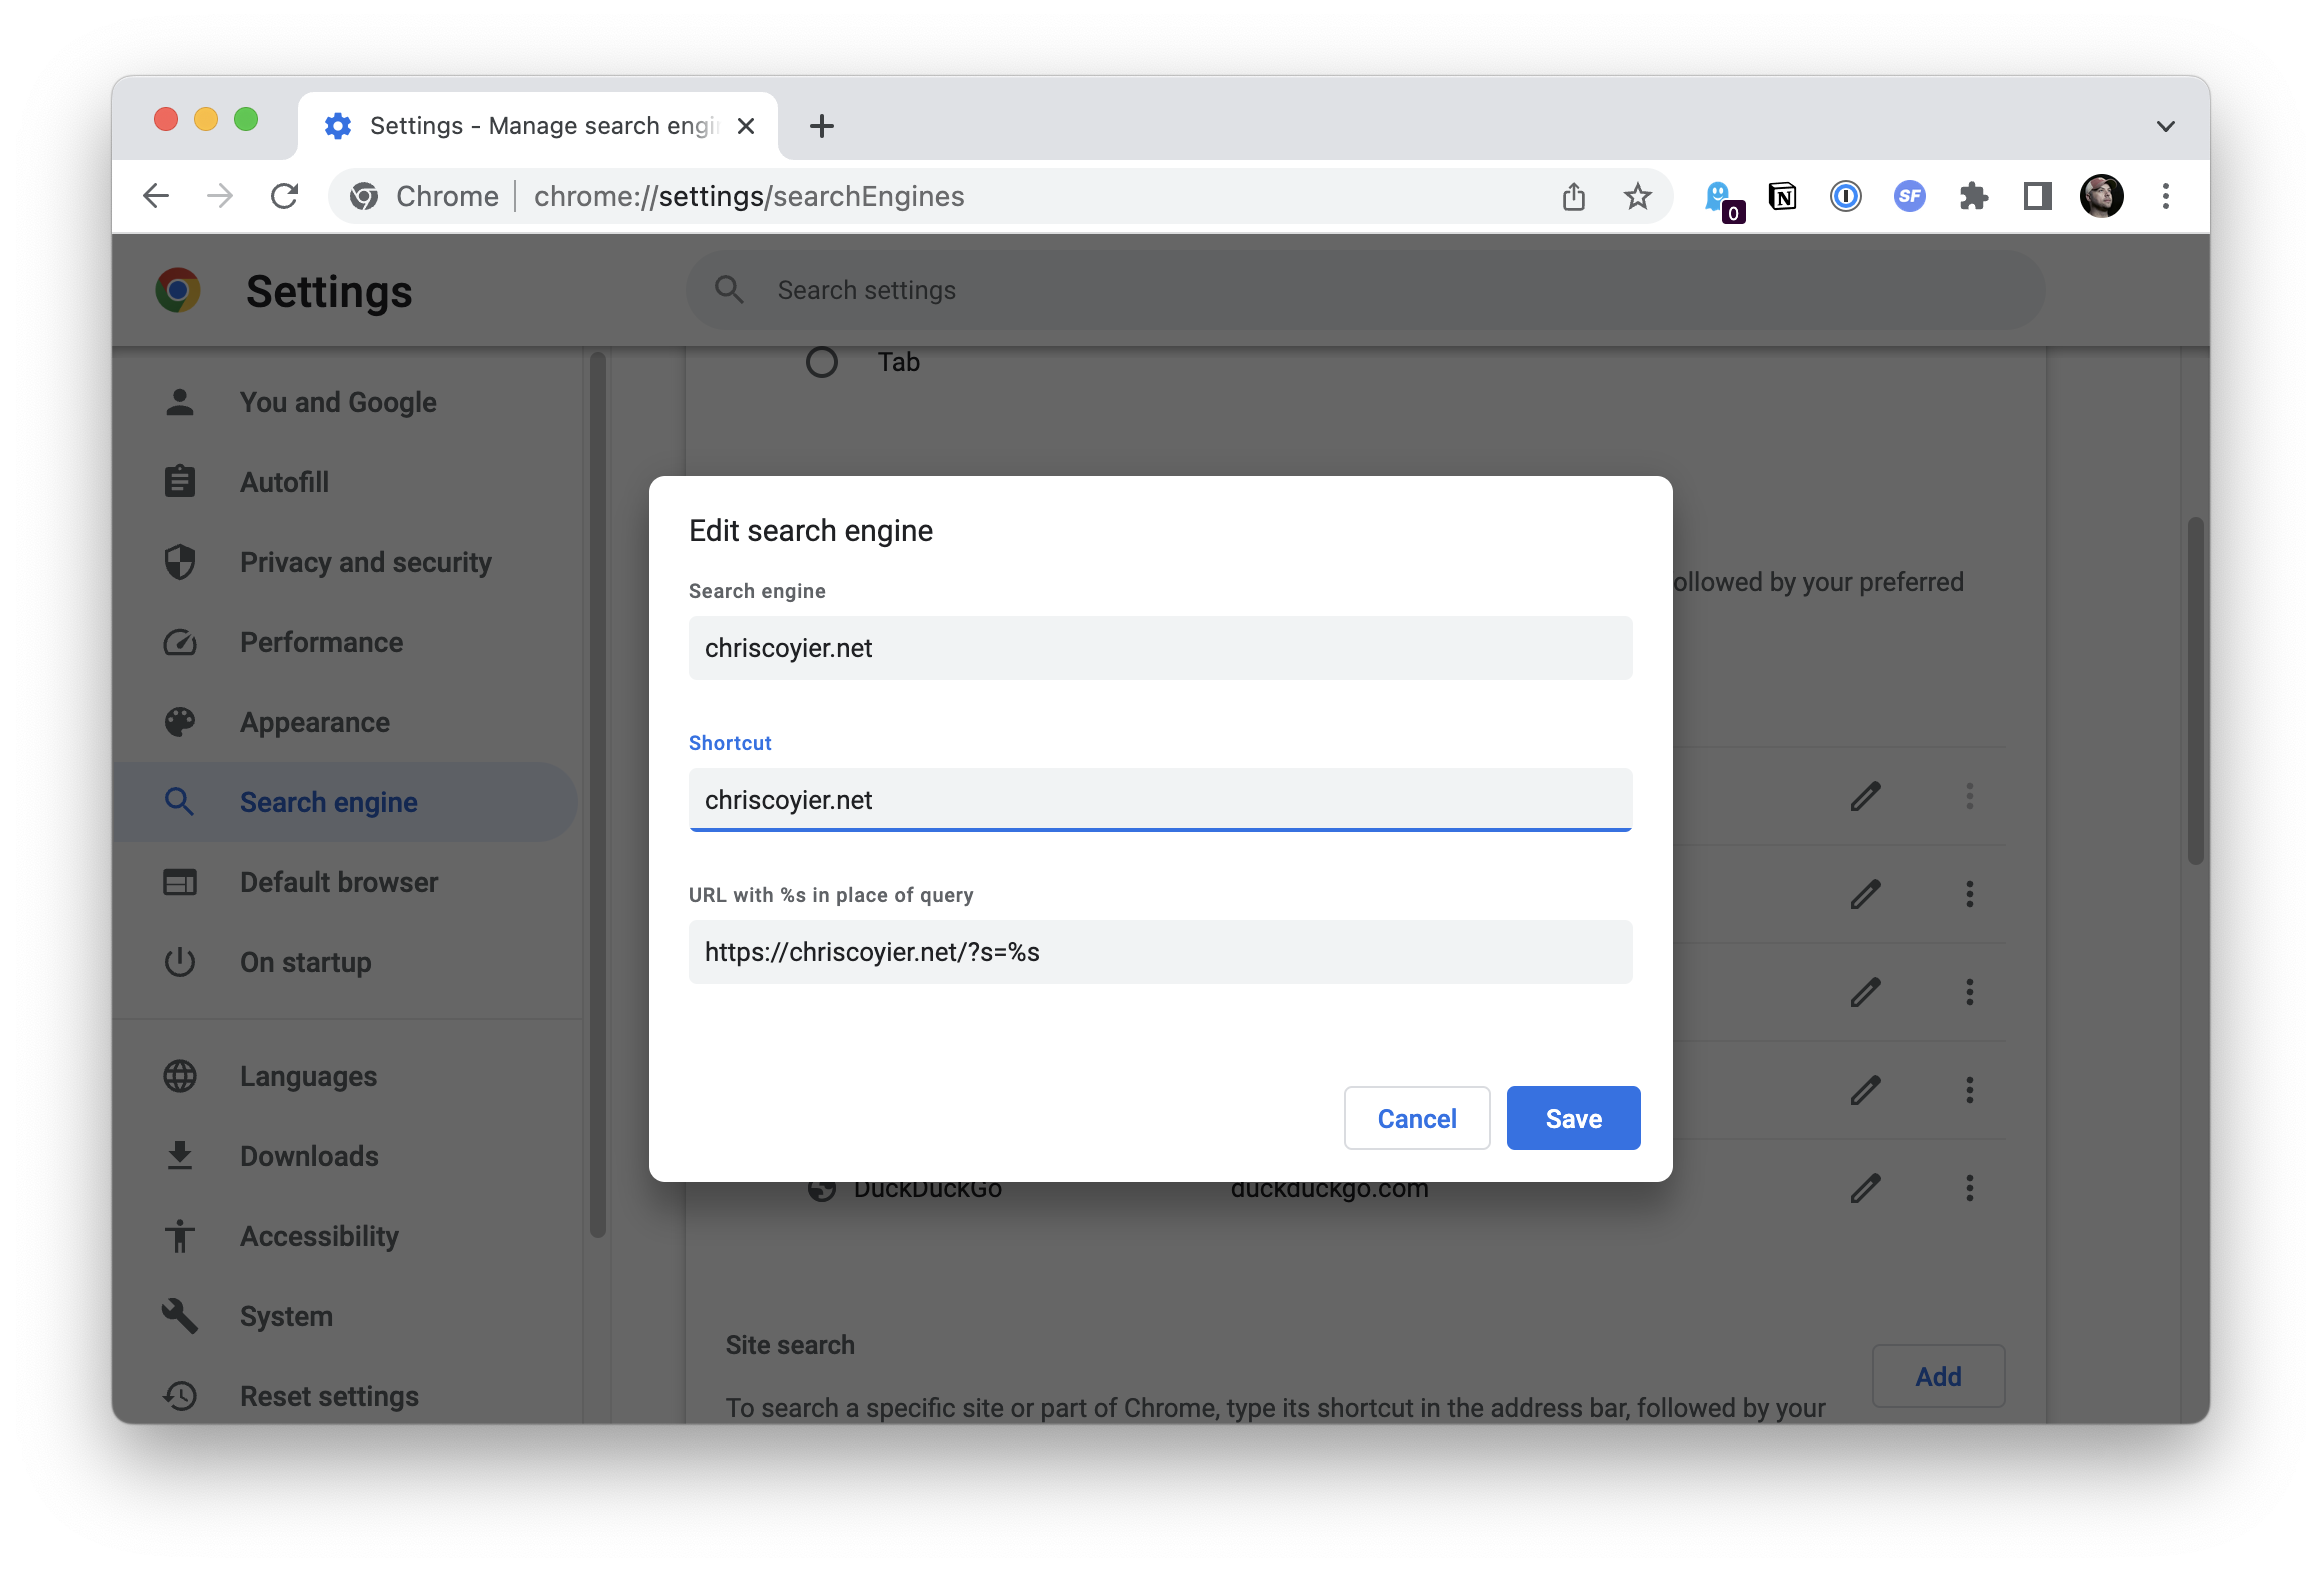Open Reset settings section
The width and height of the screenshot is (2322, 1572).
[346, 1396]
